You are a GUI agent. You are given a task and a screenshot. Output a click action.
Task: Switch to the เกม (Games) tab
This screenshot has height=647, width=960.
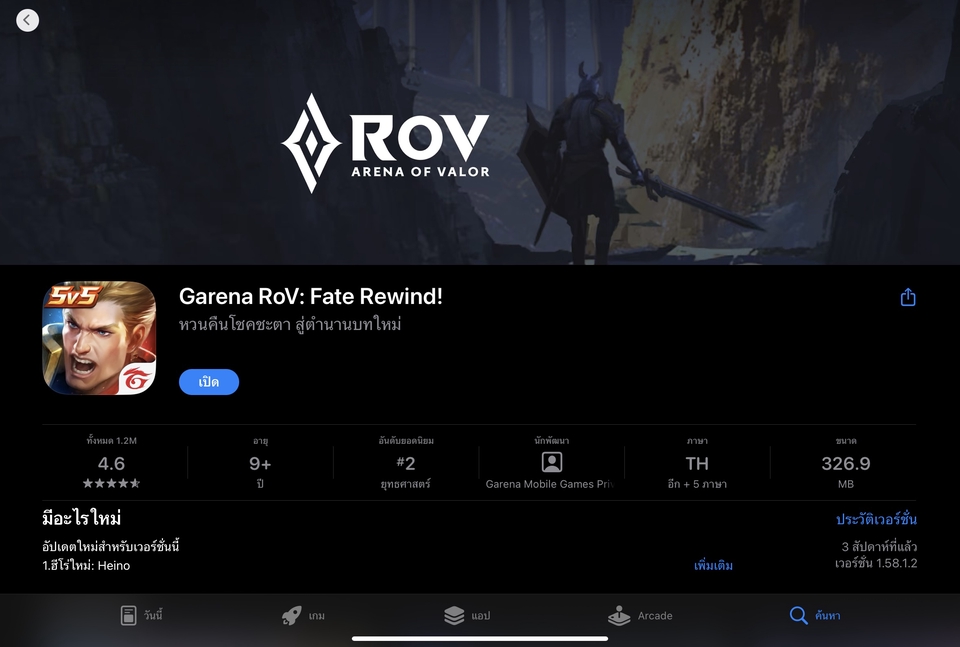point(304,615)
